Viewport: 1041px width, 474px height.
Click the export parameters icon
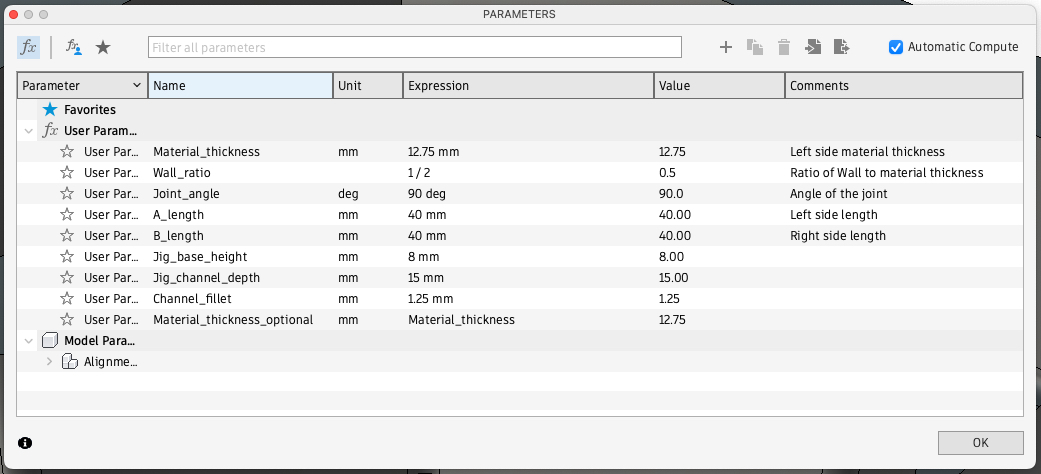coord(841,47)
